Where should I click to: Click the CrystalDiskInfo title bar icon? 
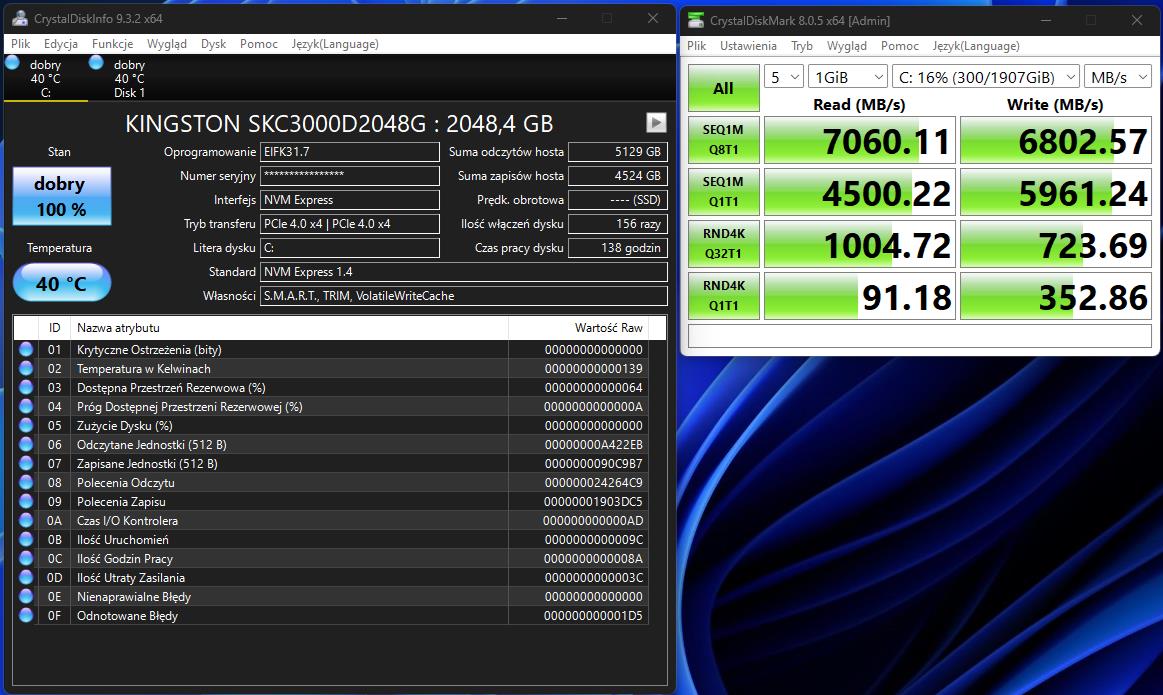click(19, 19)
